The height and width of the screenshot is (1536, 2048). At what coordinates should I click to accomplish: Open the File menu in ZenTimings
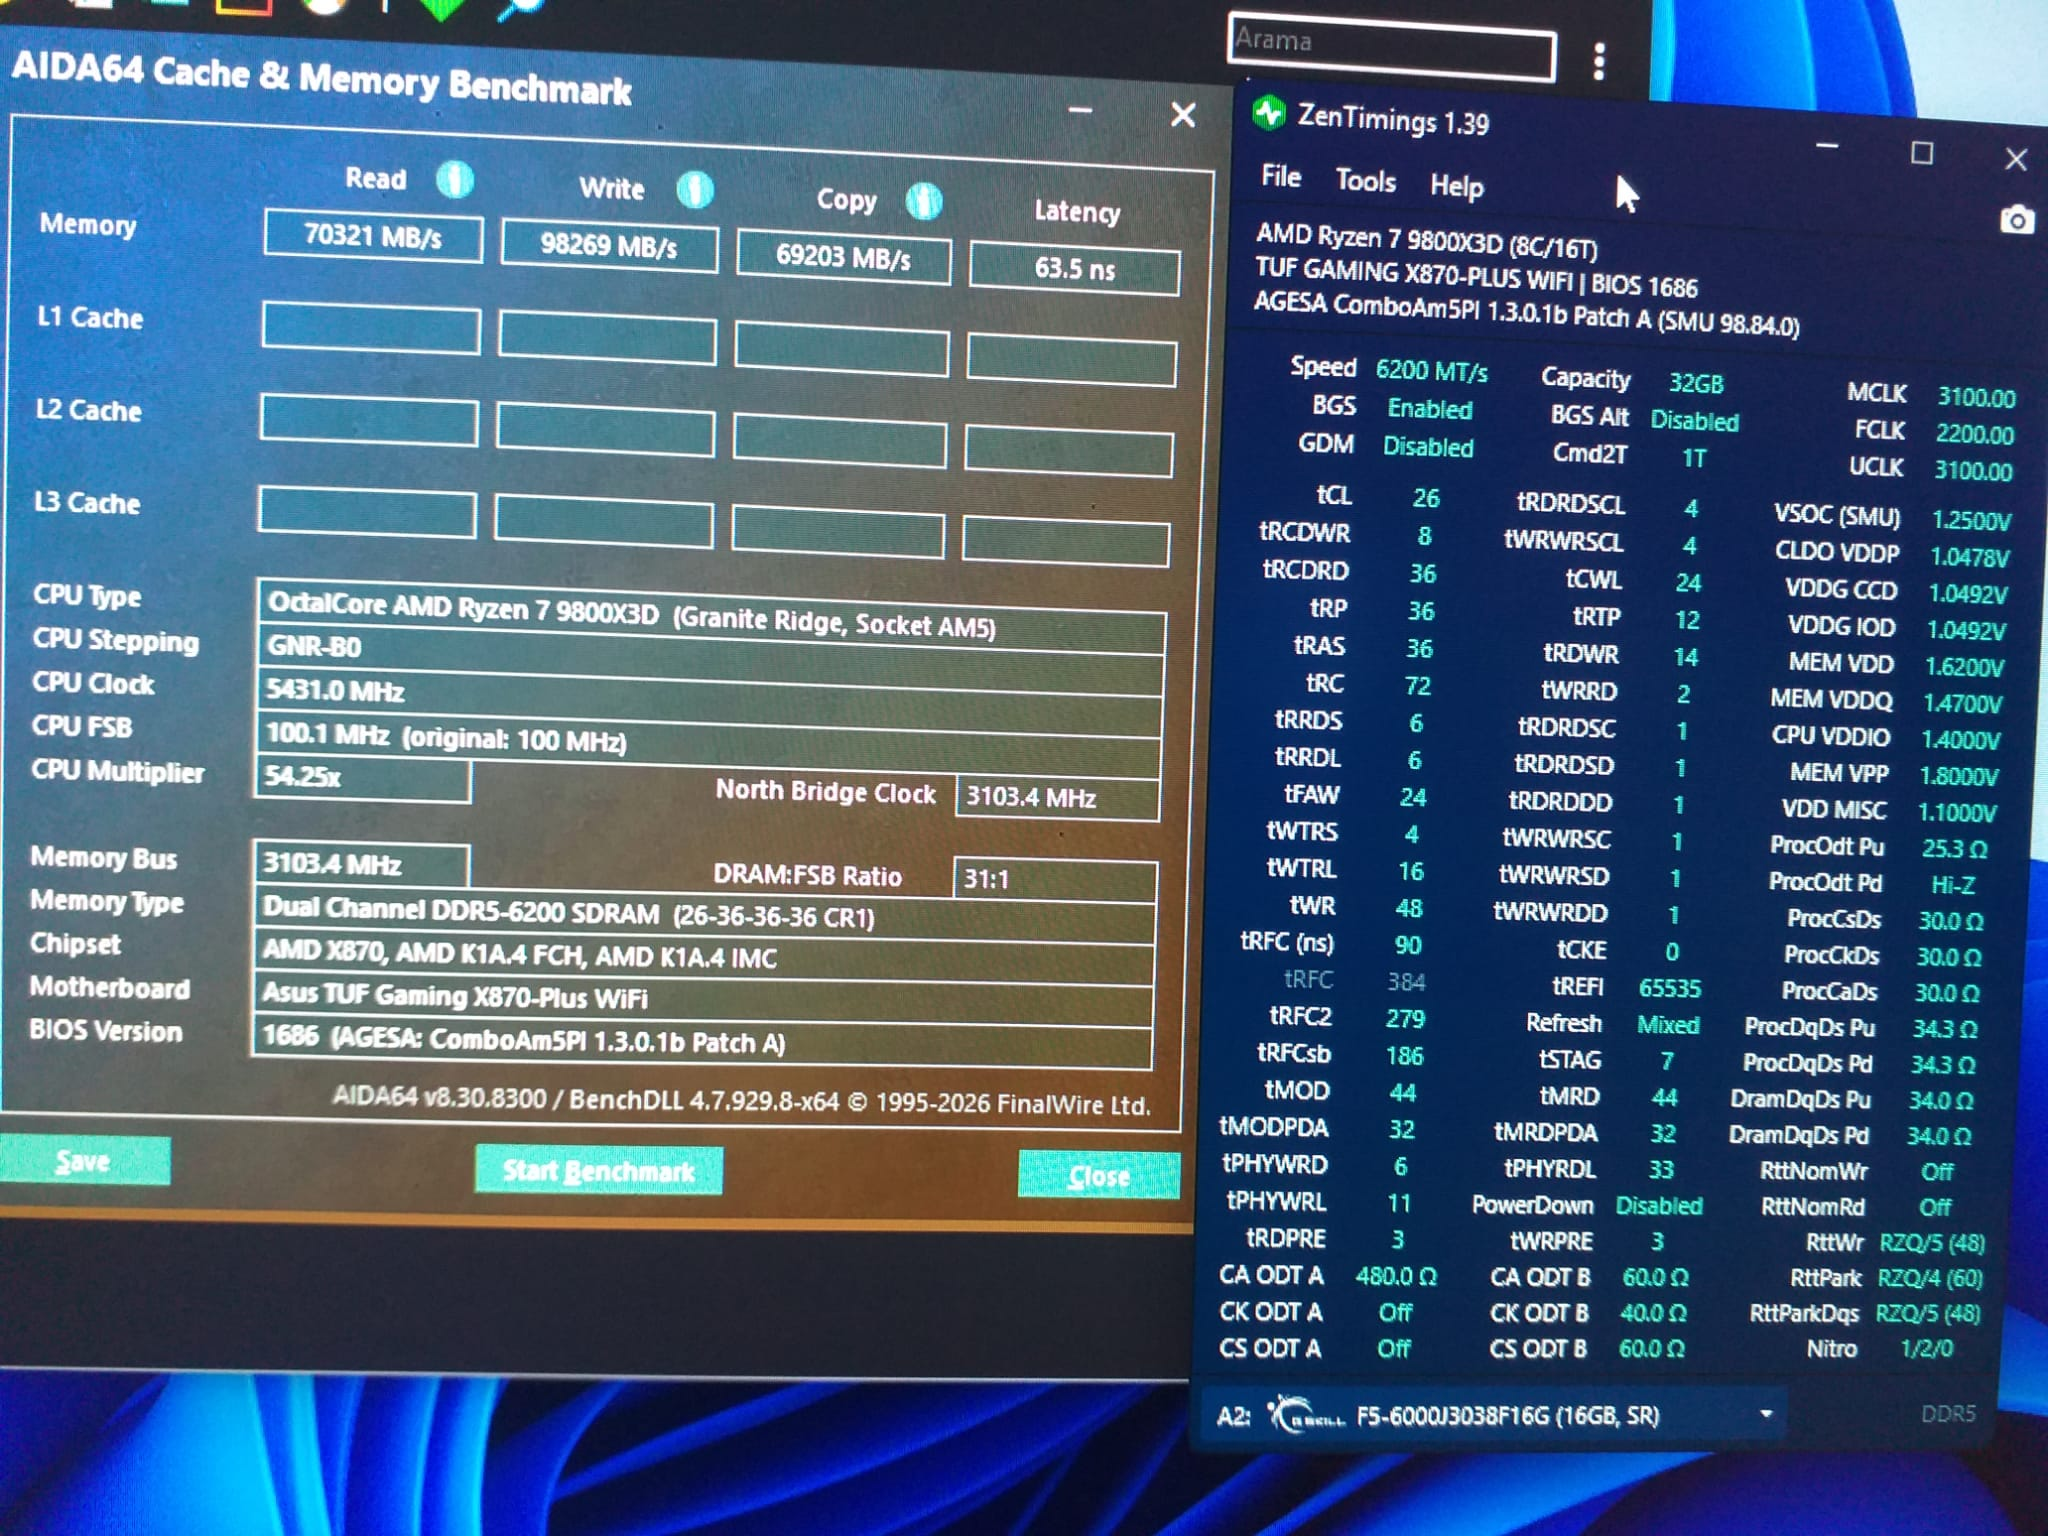(1281, 177)
